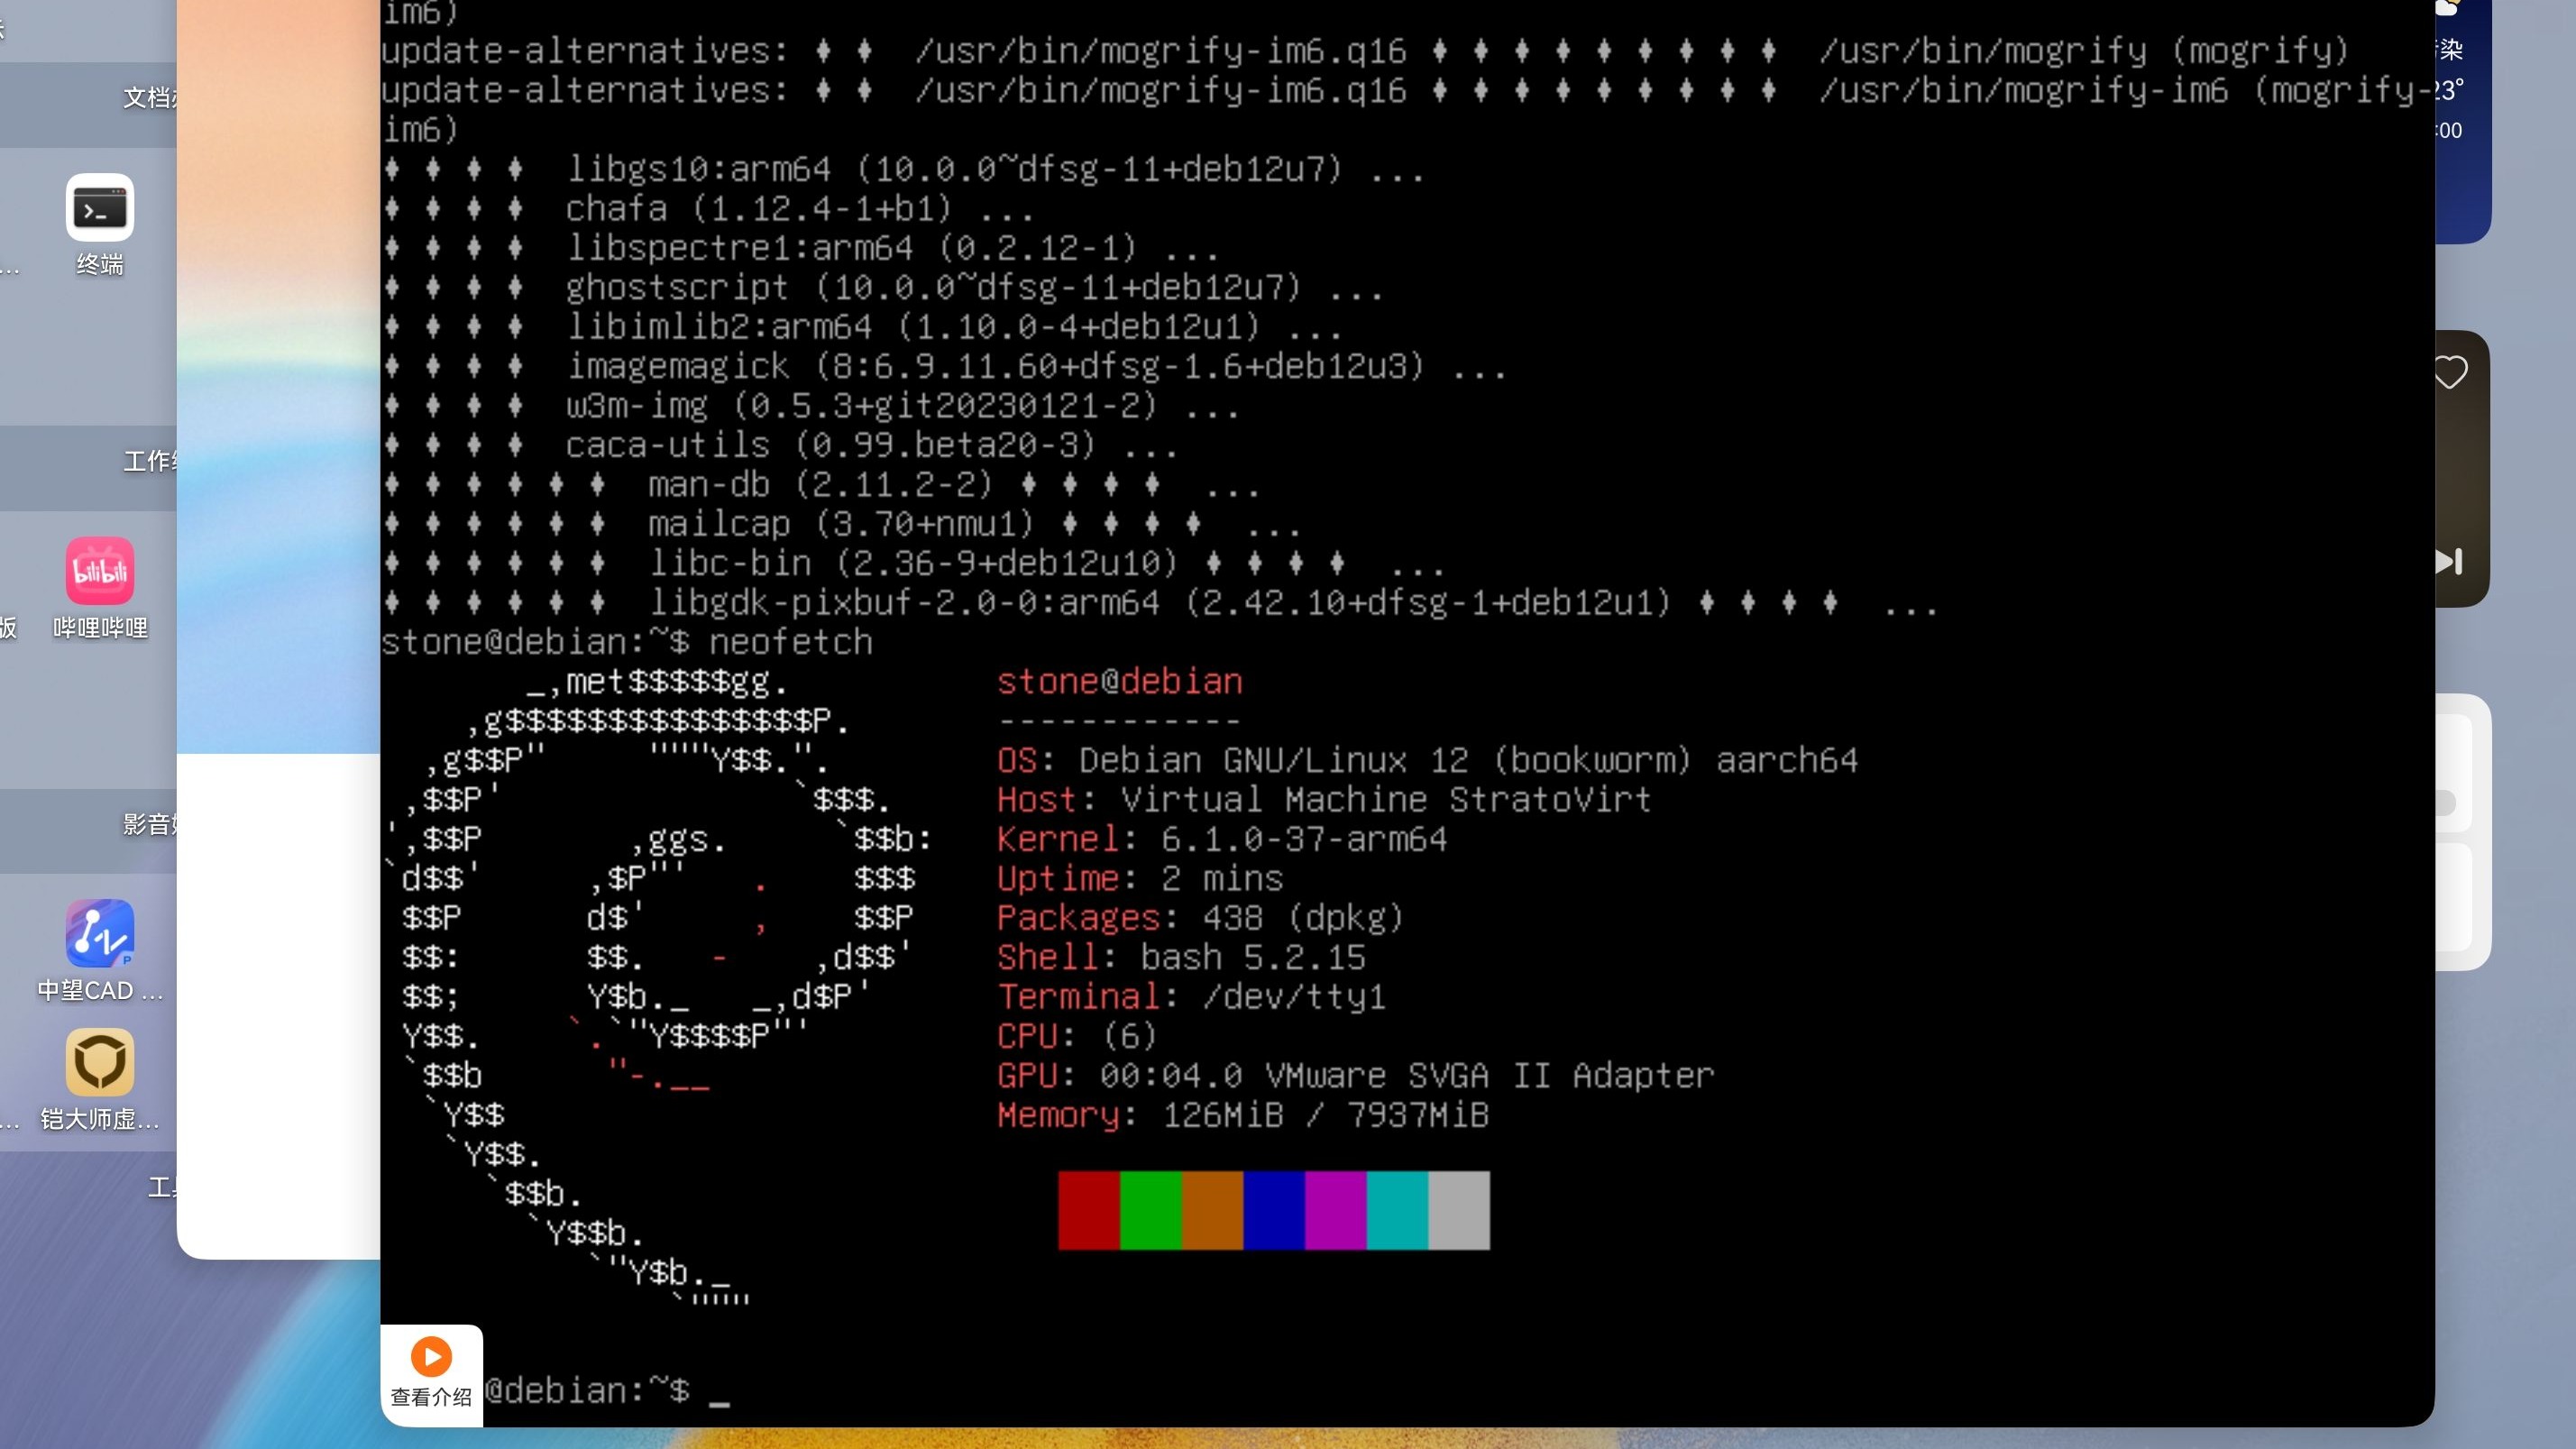The height and width of the screenshot is (1449, 2576).
Task: Click the 'libspectre1:arm64 (0.2.12-1)' line
Action: [802, 248]
